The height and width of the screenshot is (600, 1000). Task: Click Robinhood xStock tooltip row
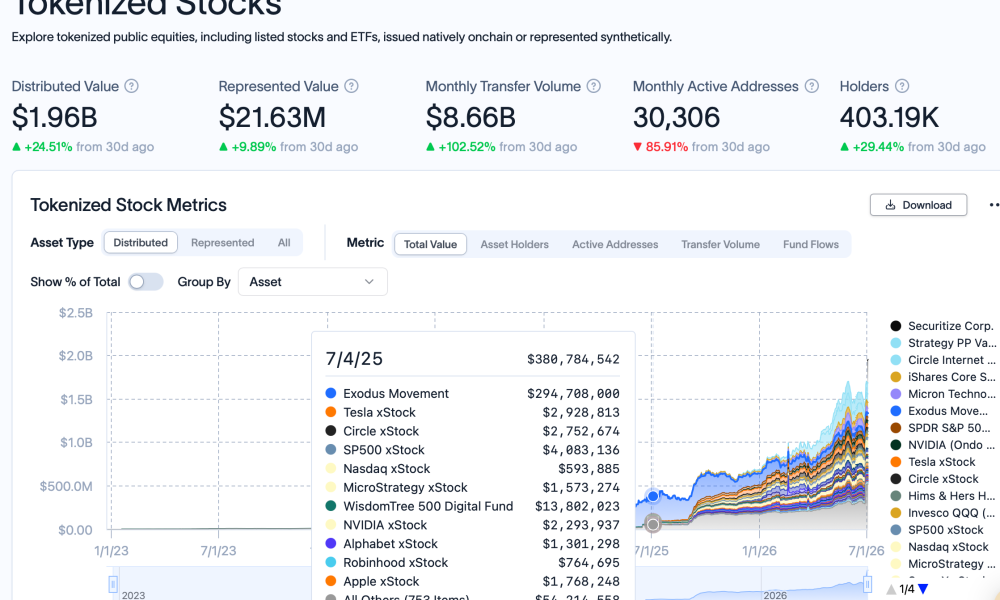click(473, 562)
